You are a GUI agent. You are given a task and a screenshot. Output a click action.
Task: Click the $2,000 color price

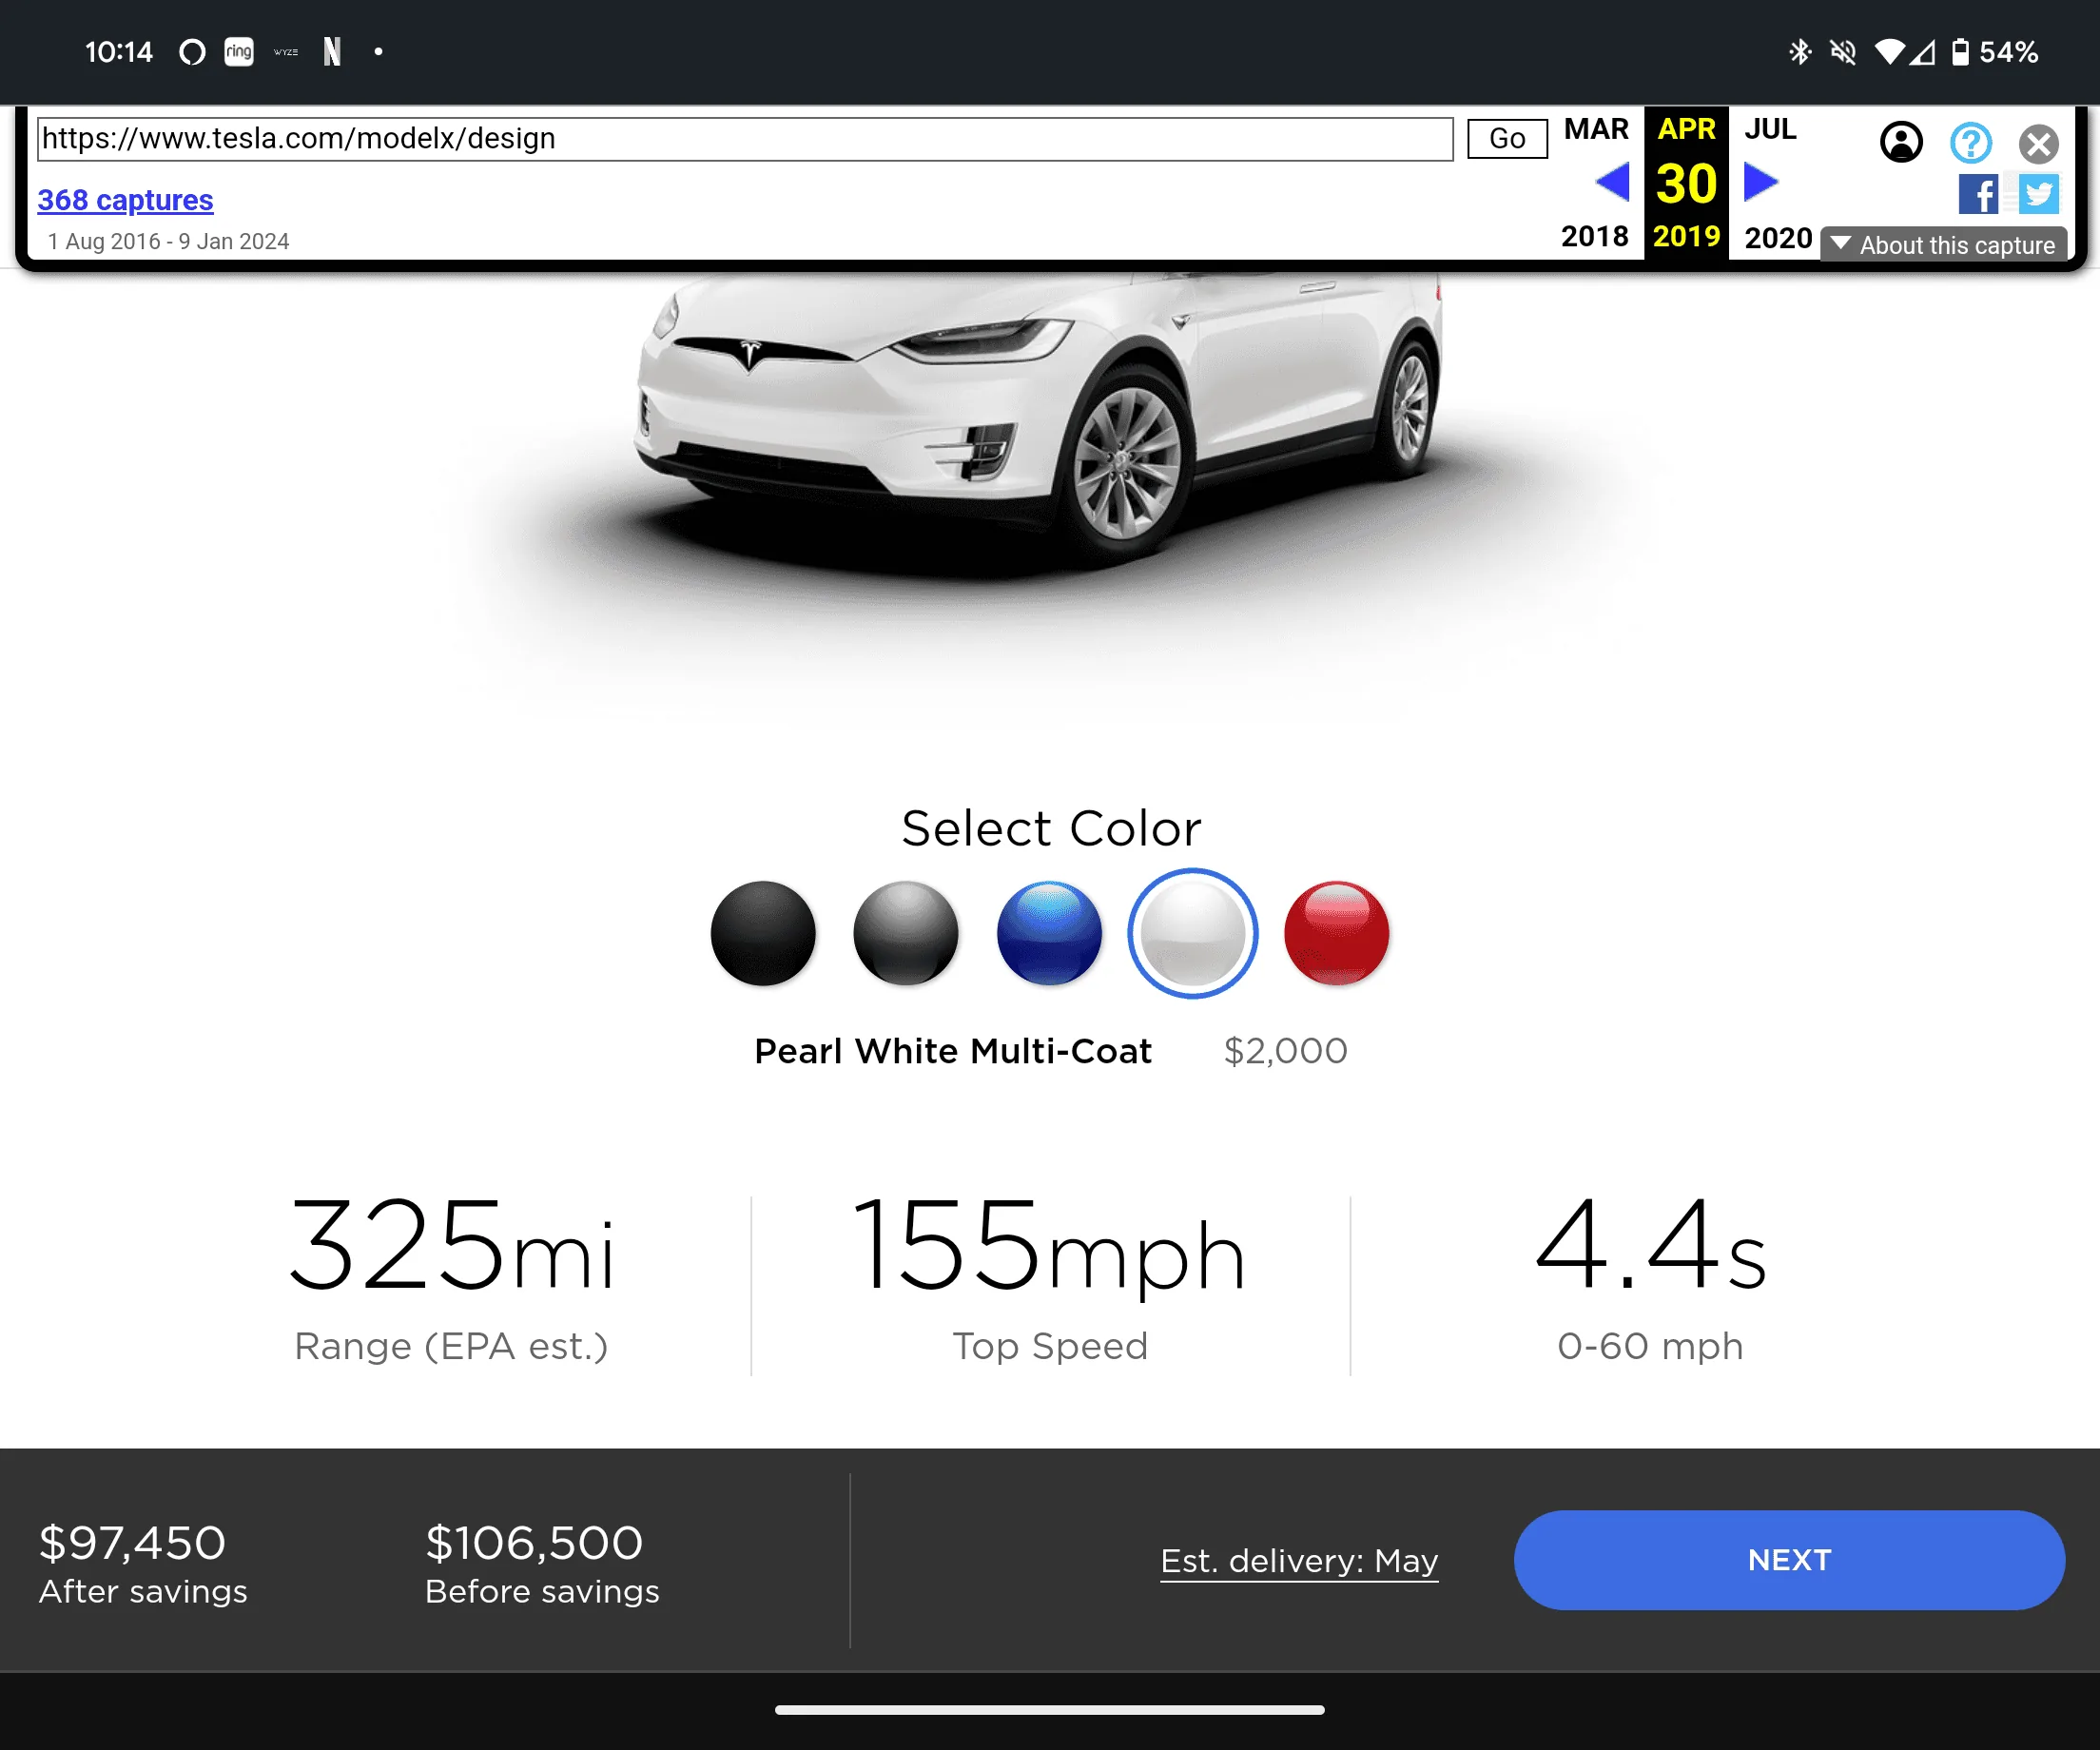pos(1286,1051)
